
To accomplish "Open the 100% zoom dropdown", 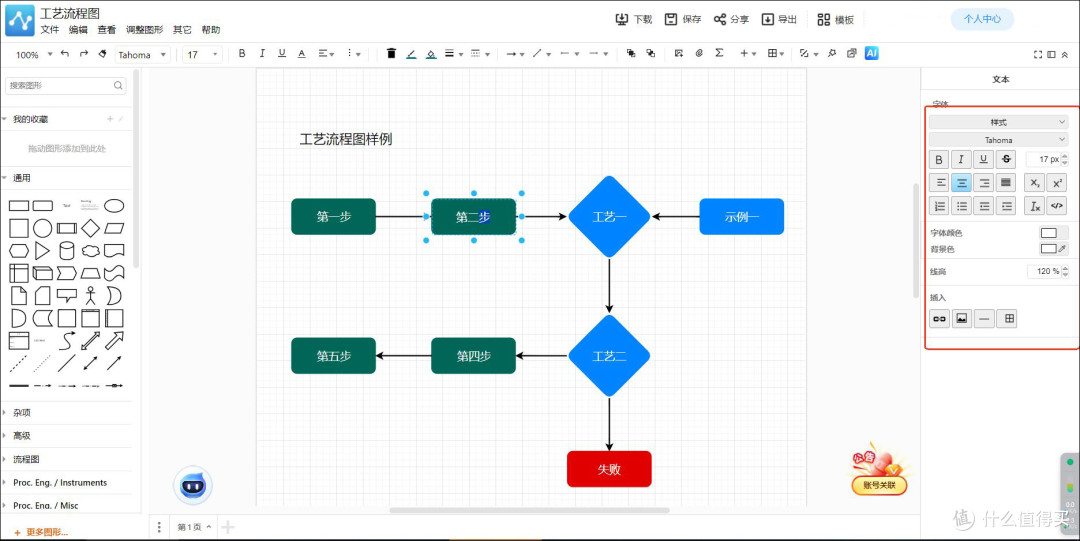I will pos(34,54).
